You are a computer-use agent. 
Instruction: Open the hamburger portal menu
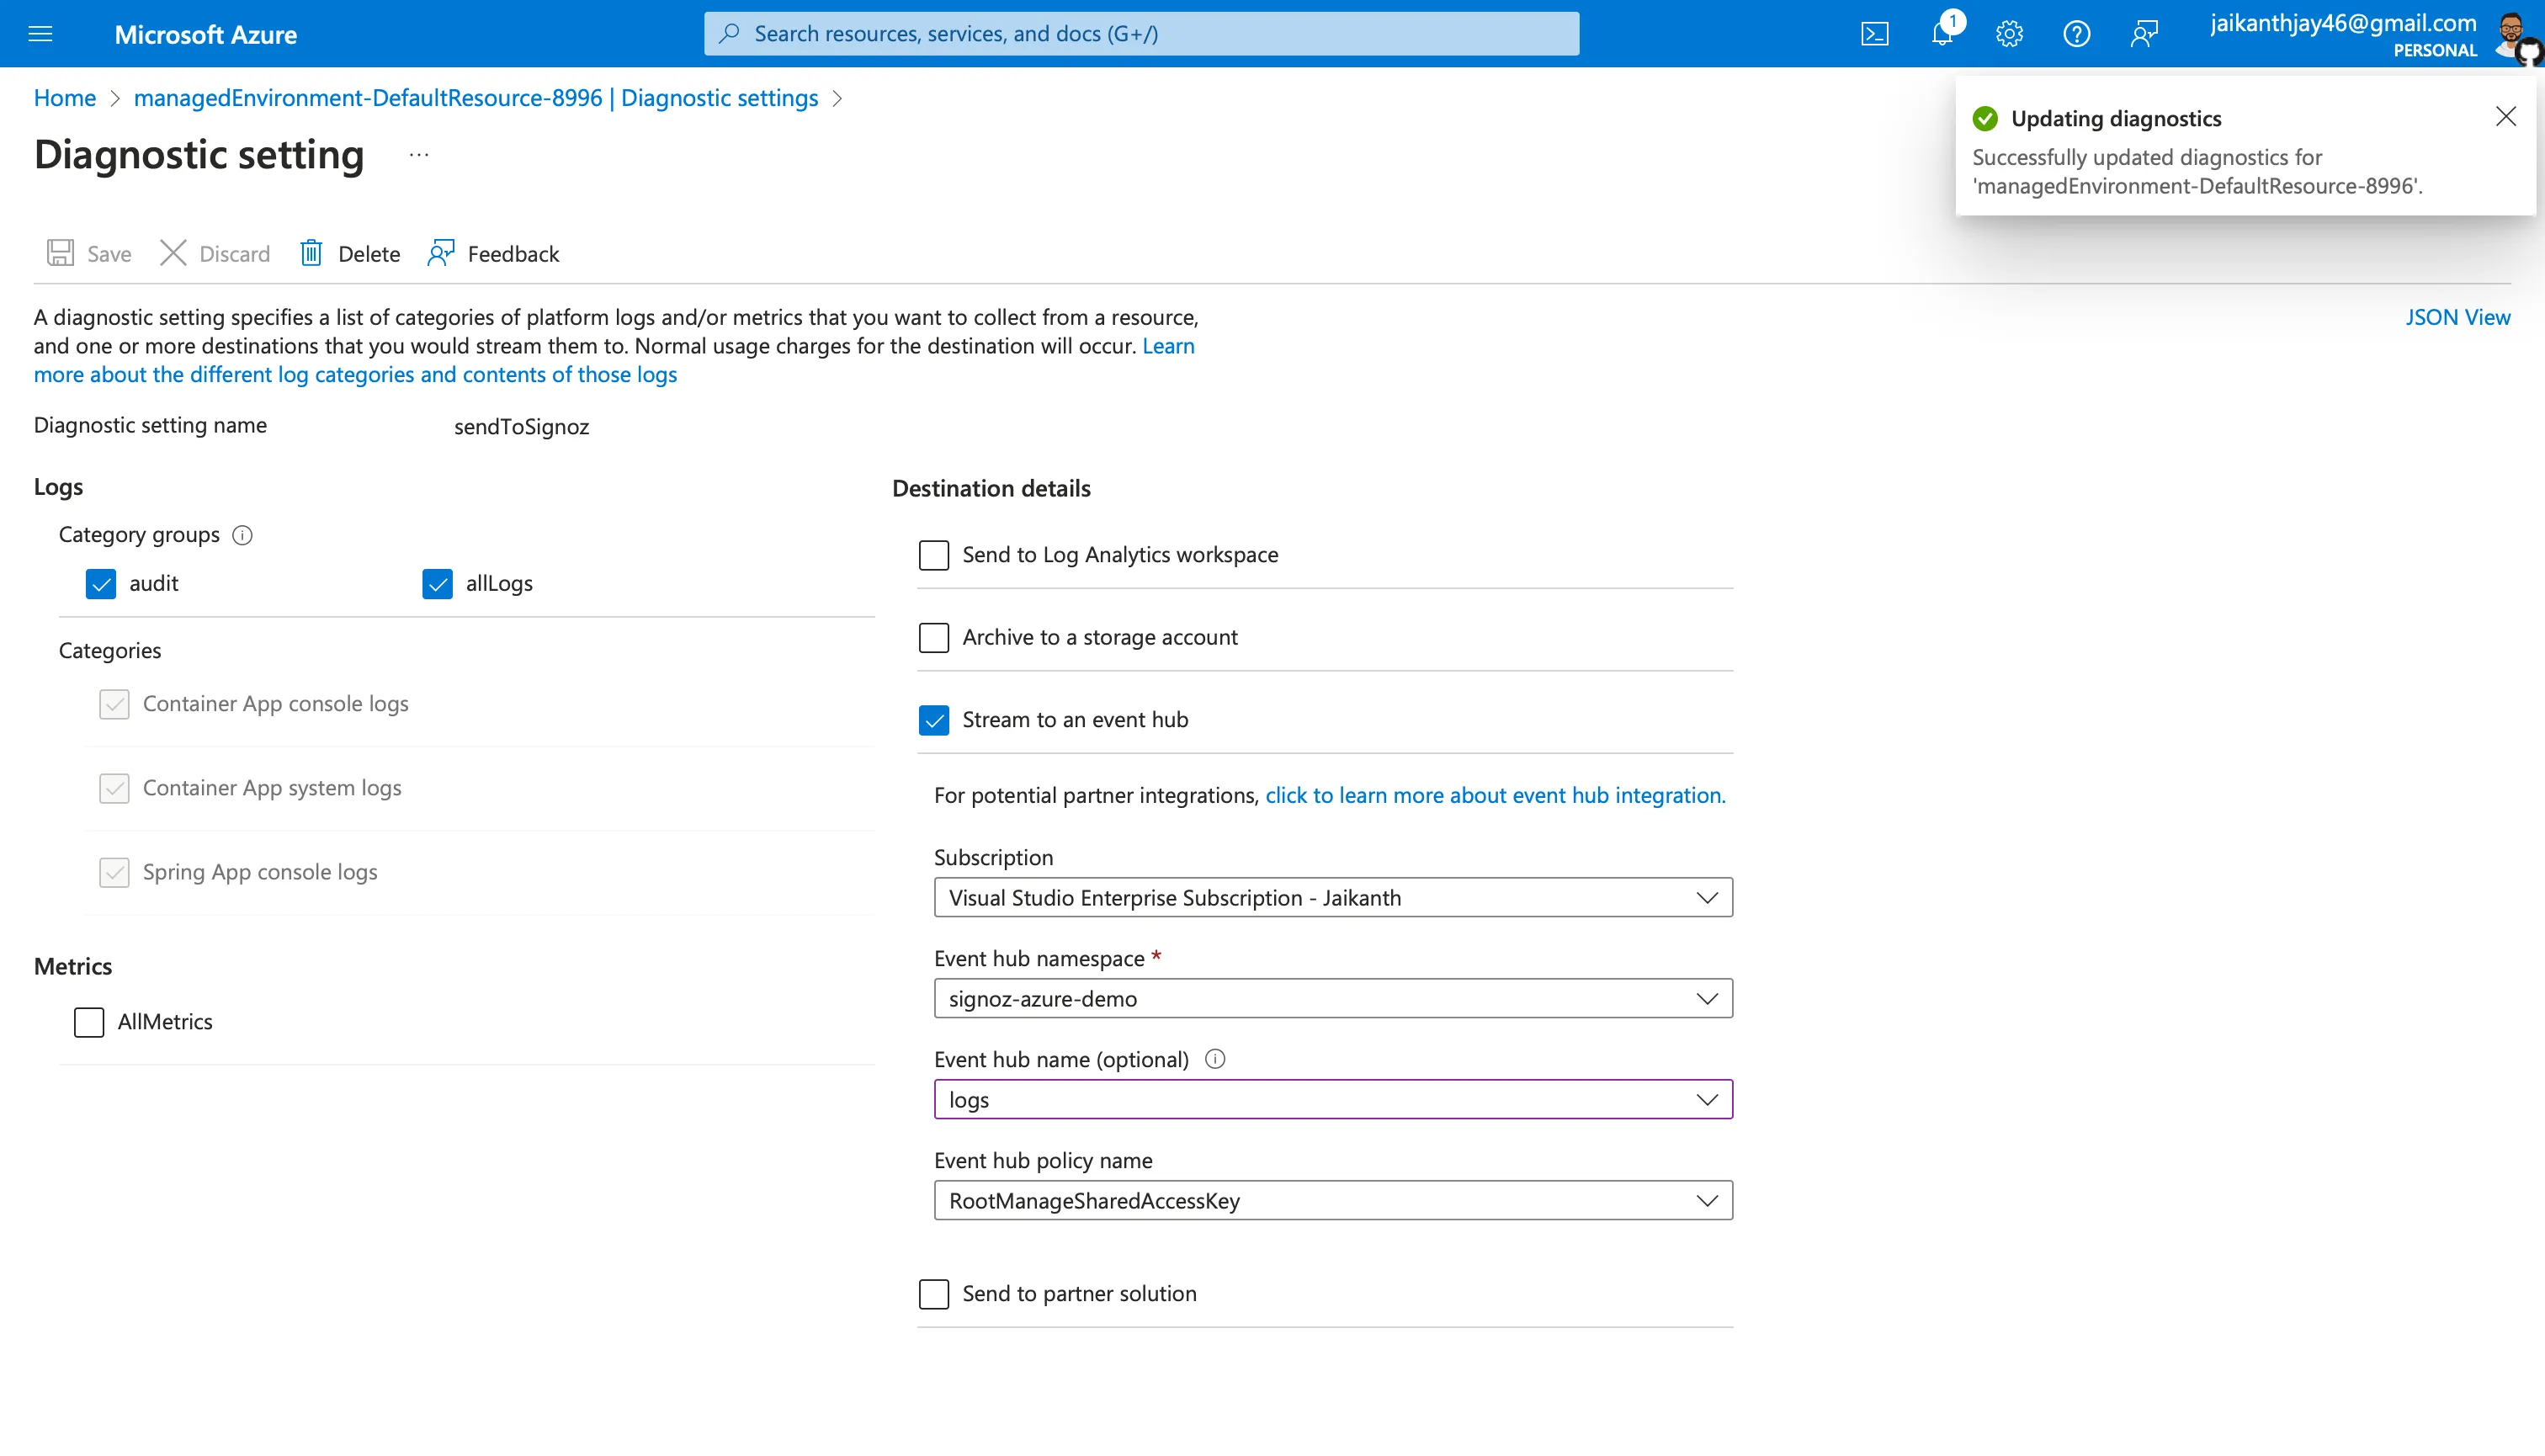coord(40,34)
